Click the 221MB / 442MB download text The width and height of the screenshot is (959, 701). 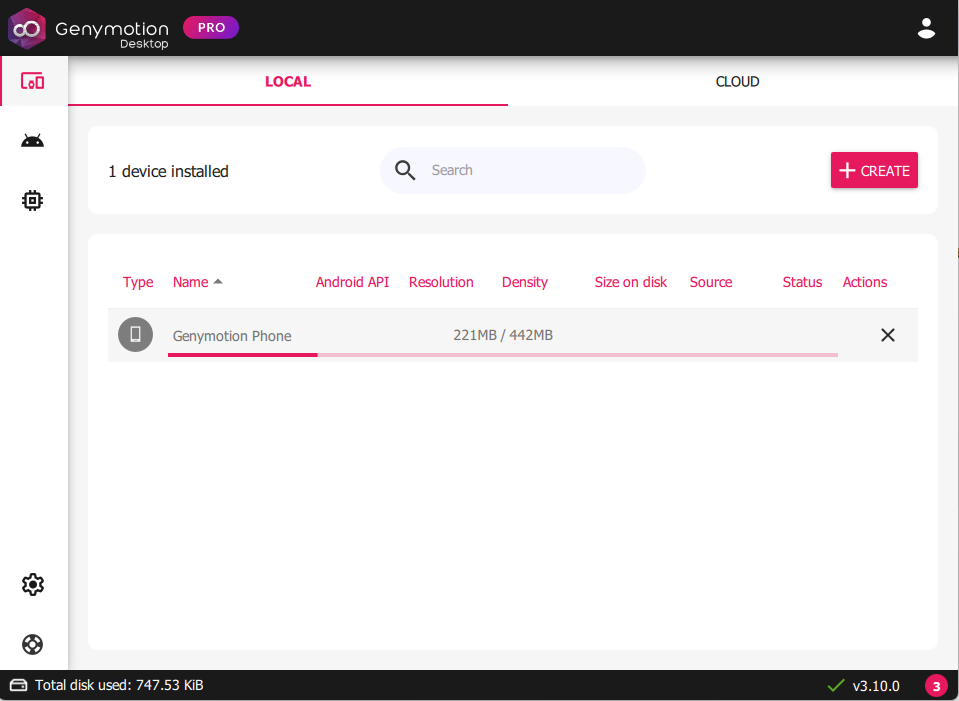(x=503, y=335)
